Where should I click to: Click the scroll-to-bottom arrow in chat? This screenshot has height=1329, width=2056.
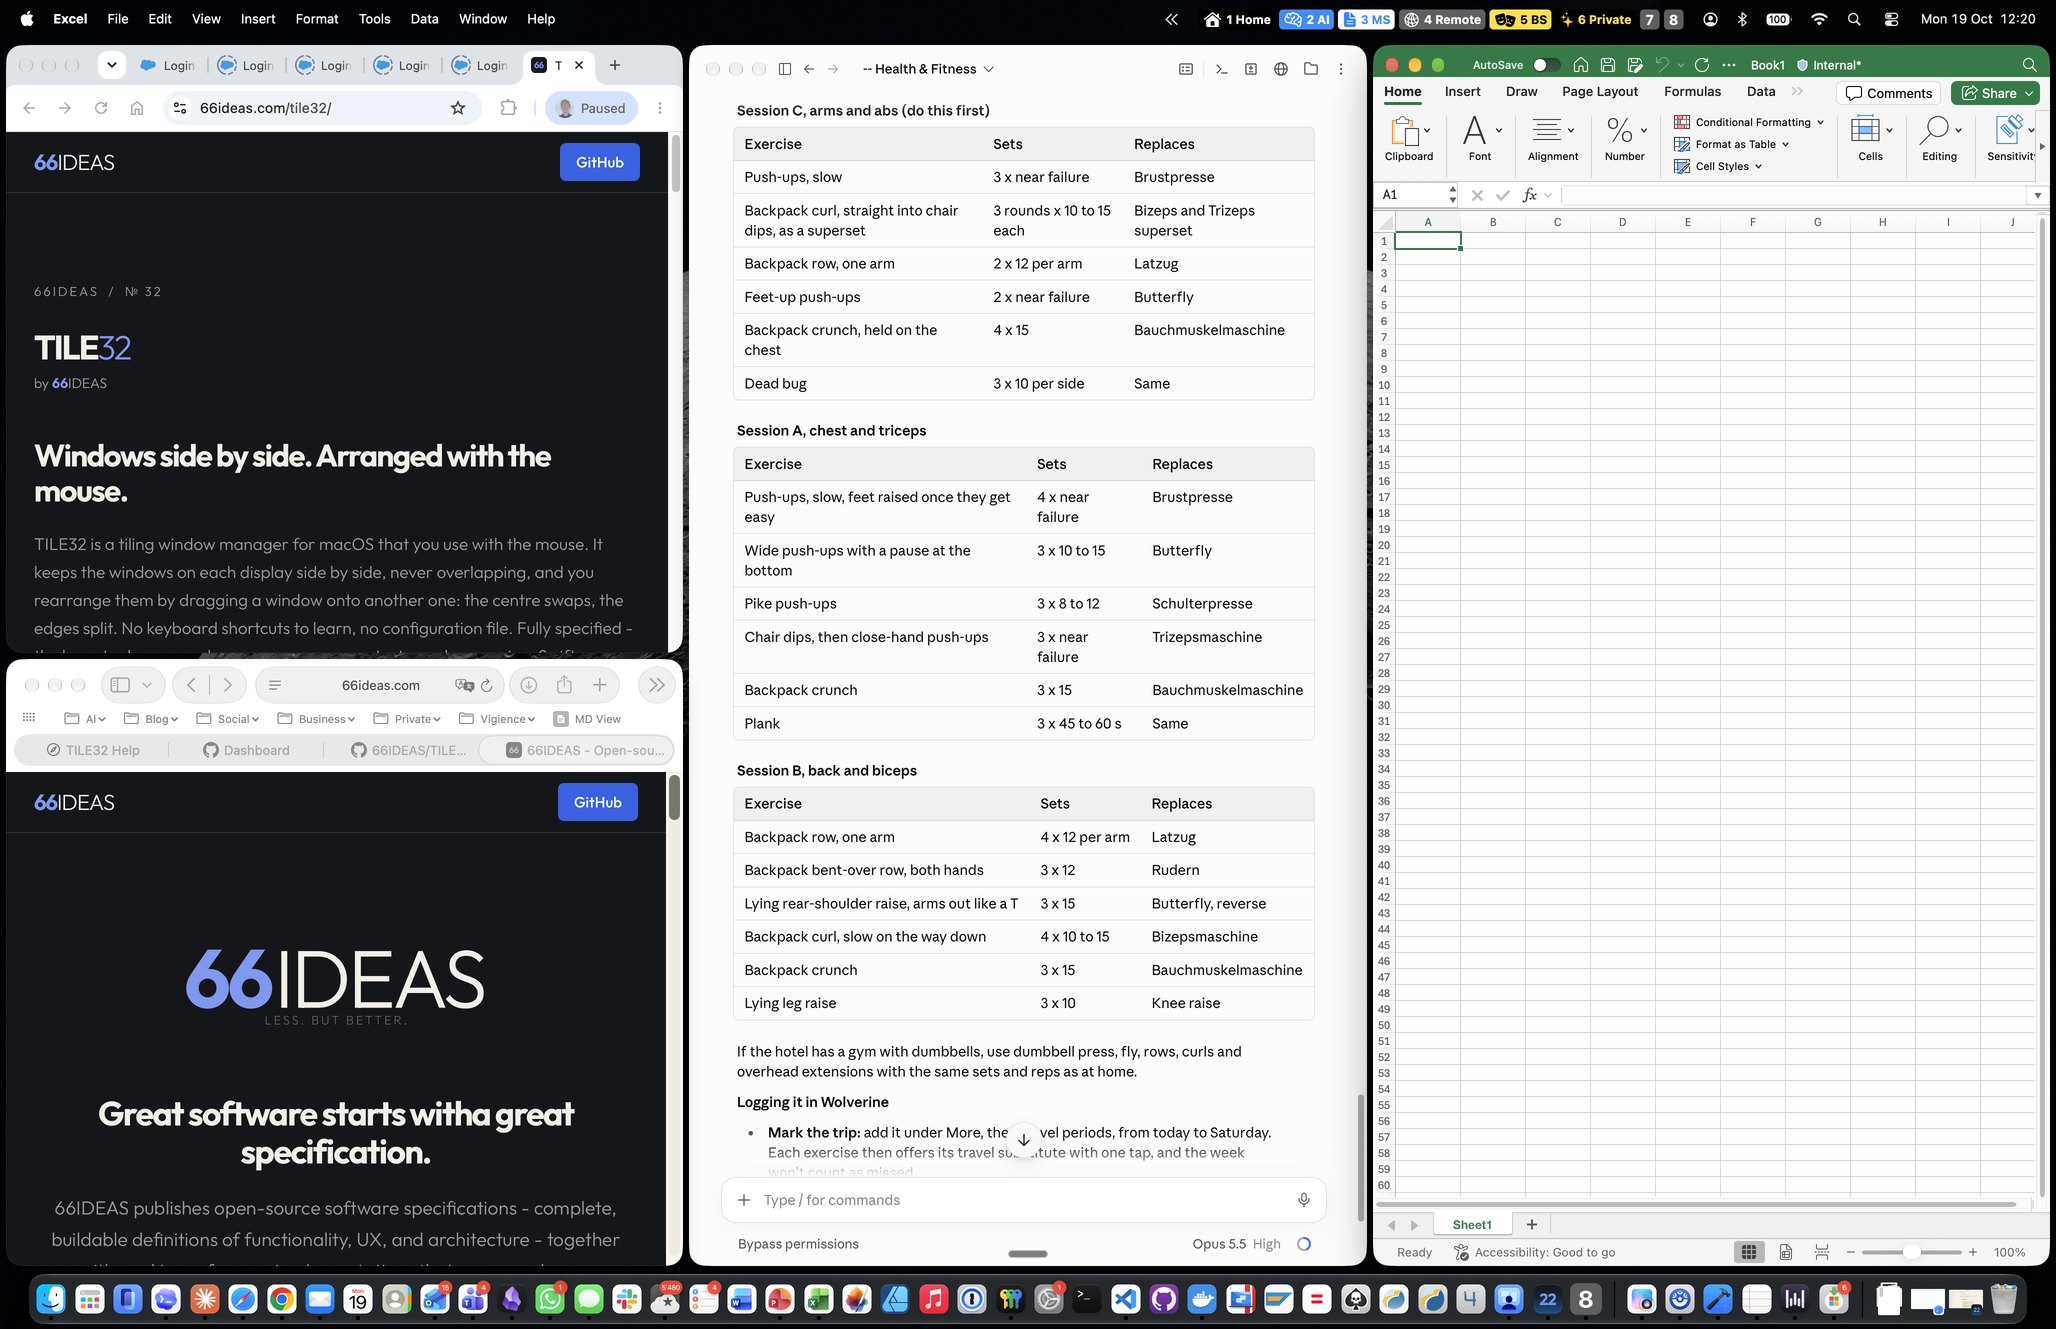click(1024, 1140)
